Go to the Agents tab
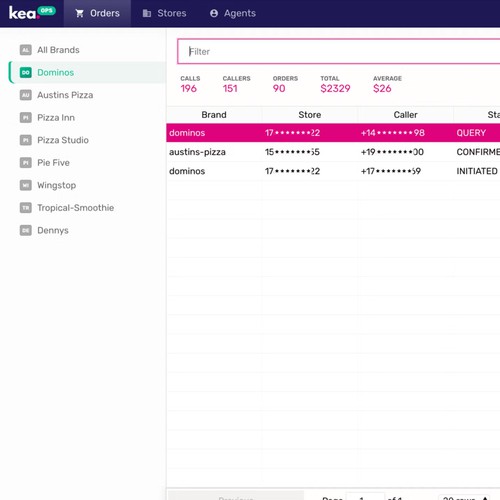500x500 pixels. click(x=233, y=13)
